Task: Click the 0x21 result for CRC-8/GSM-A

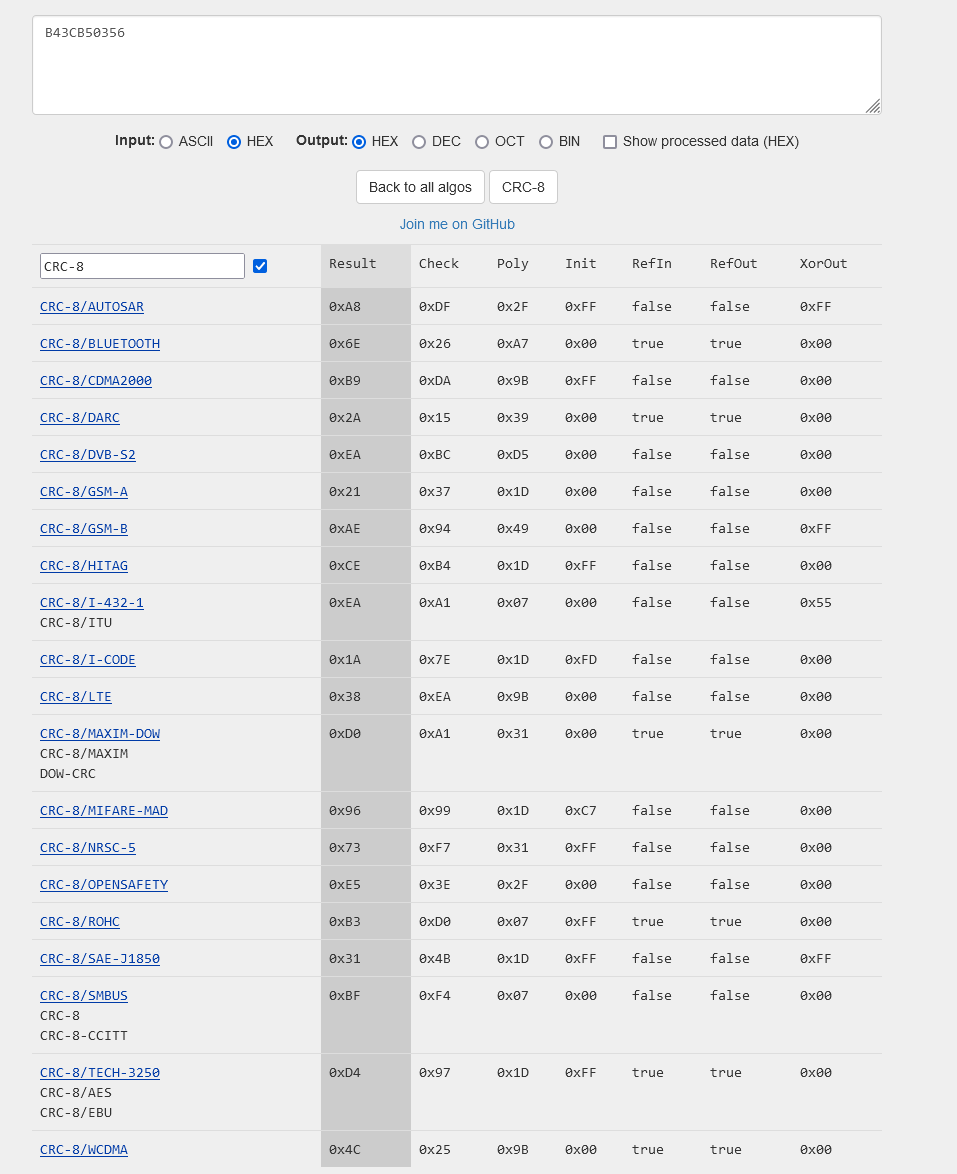Action: click(x=345, y=492)
